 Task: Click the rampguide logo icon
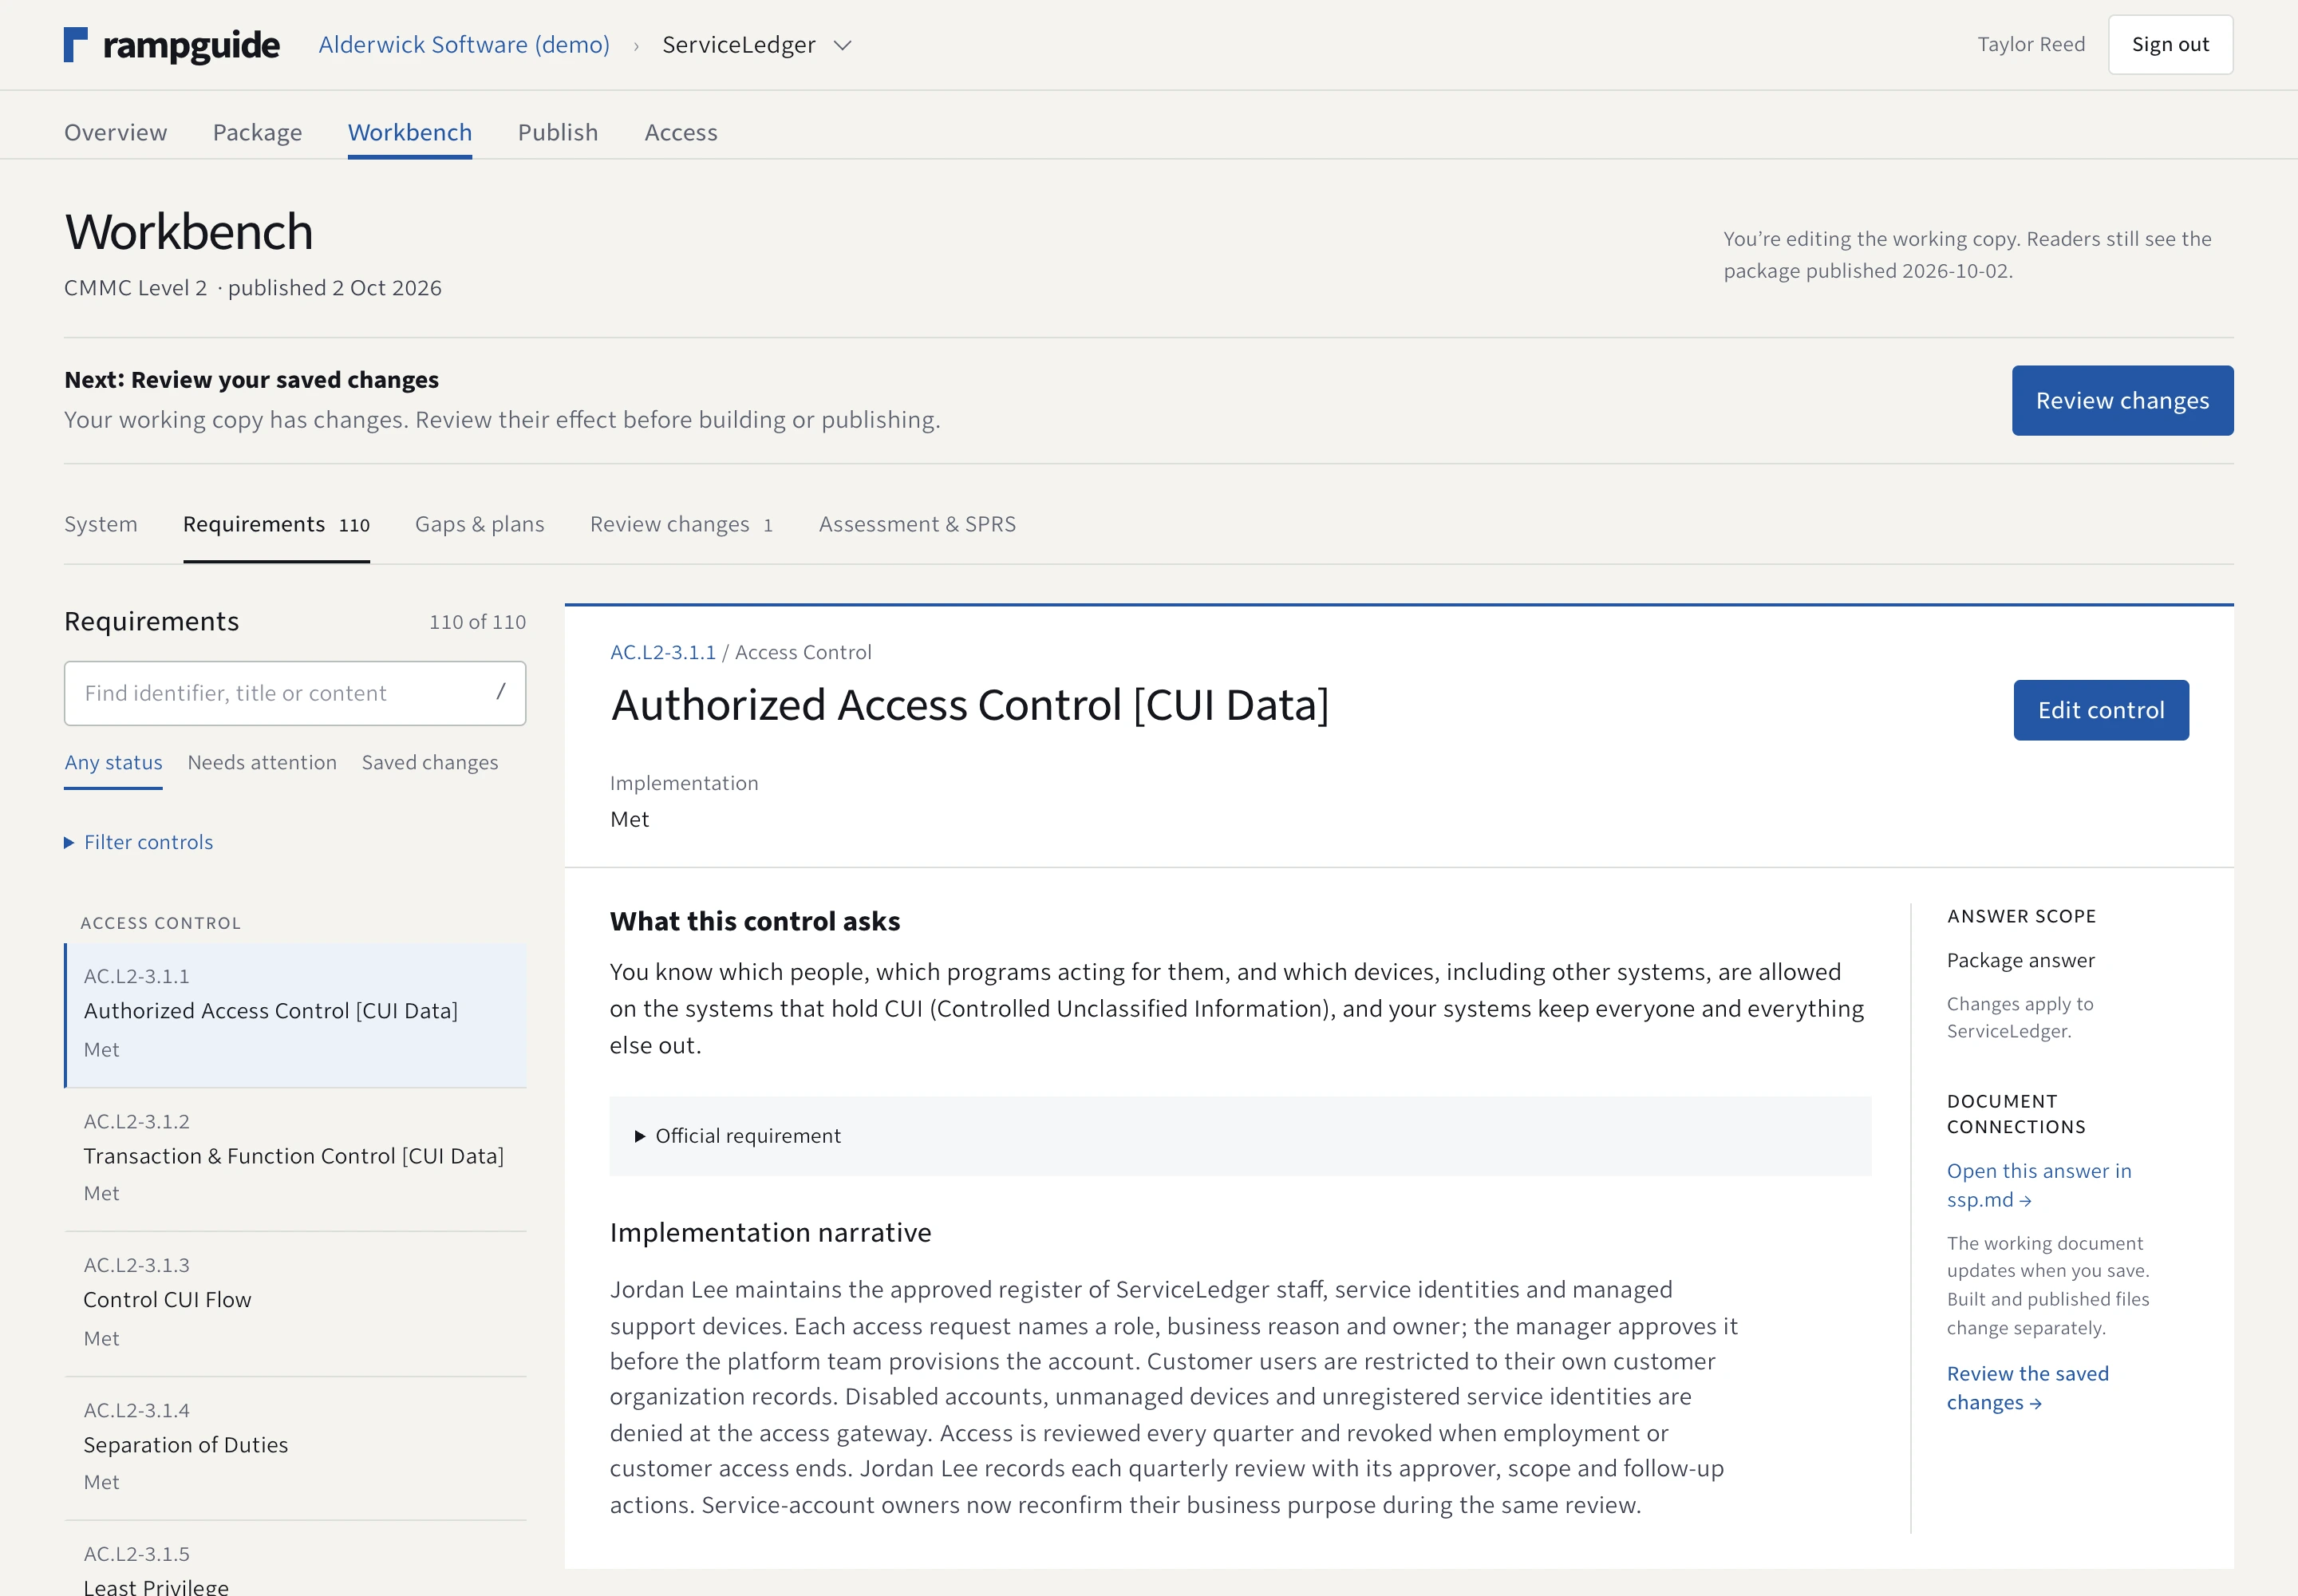click(x=76, y=45)
